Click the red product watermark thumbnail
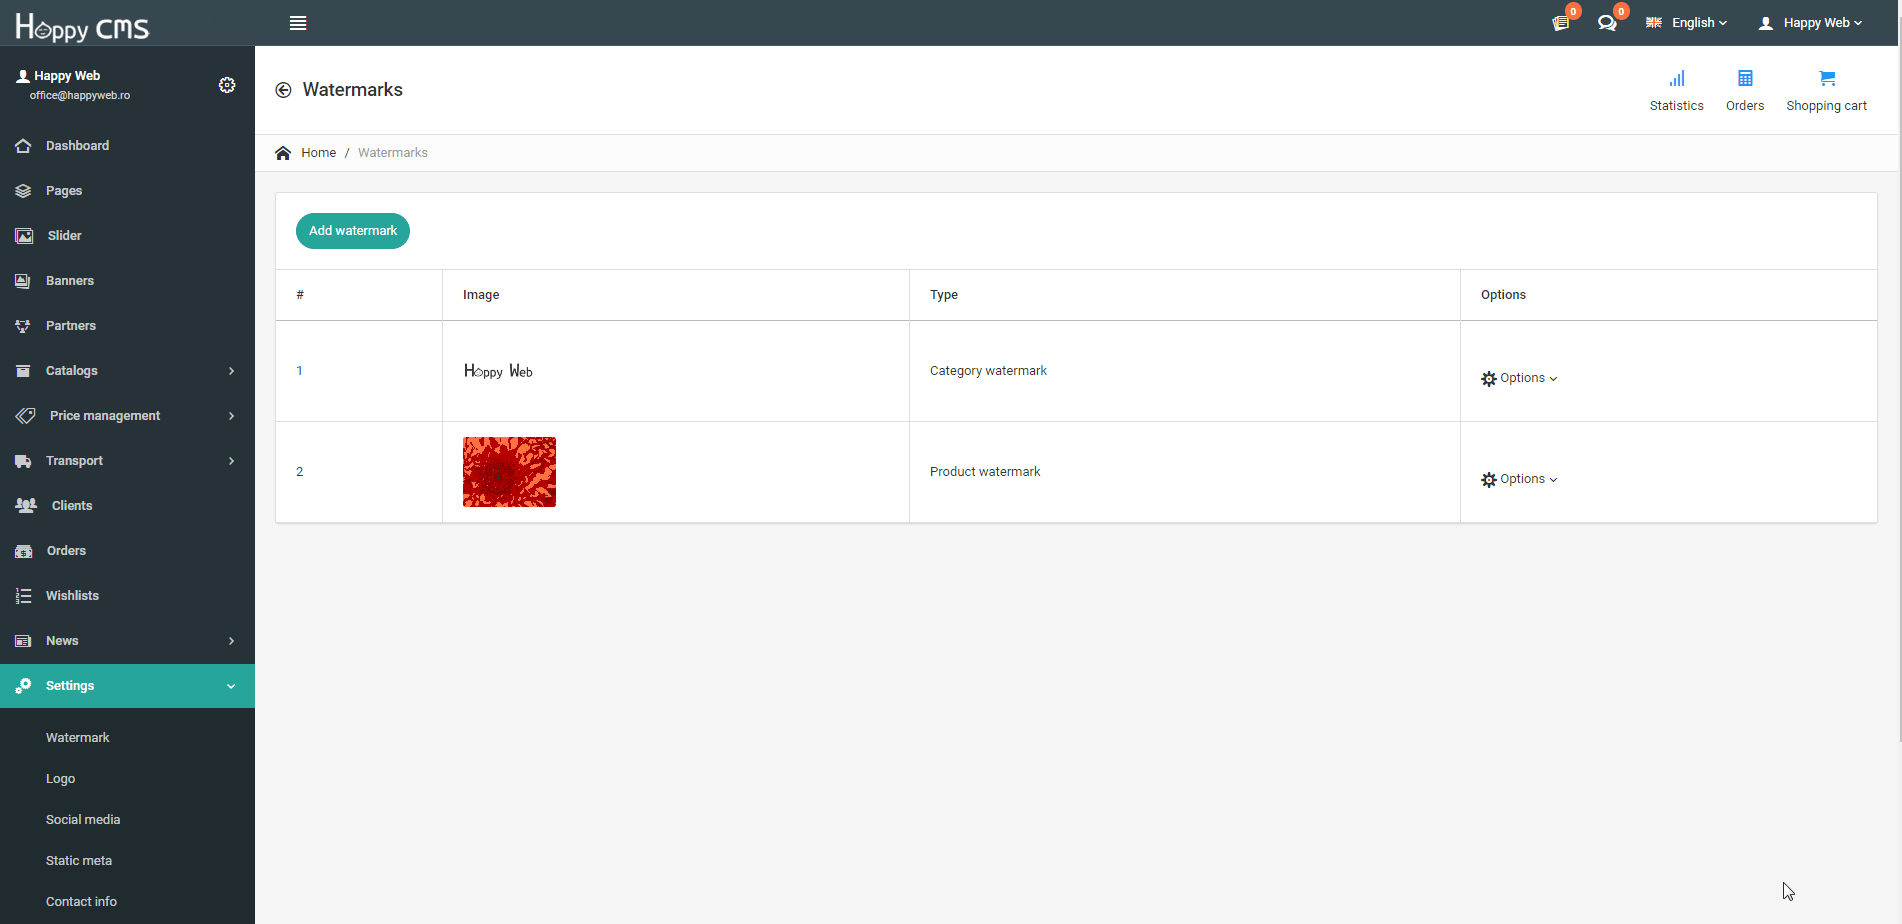The width and height of the screenshot is (1902, 924). click(509, 472)
